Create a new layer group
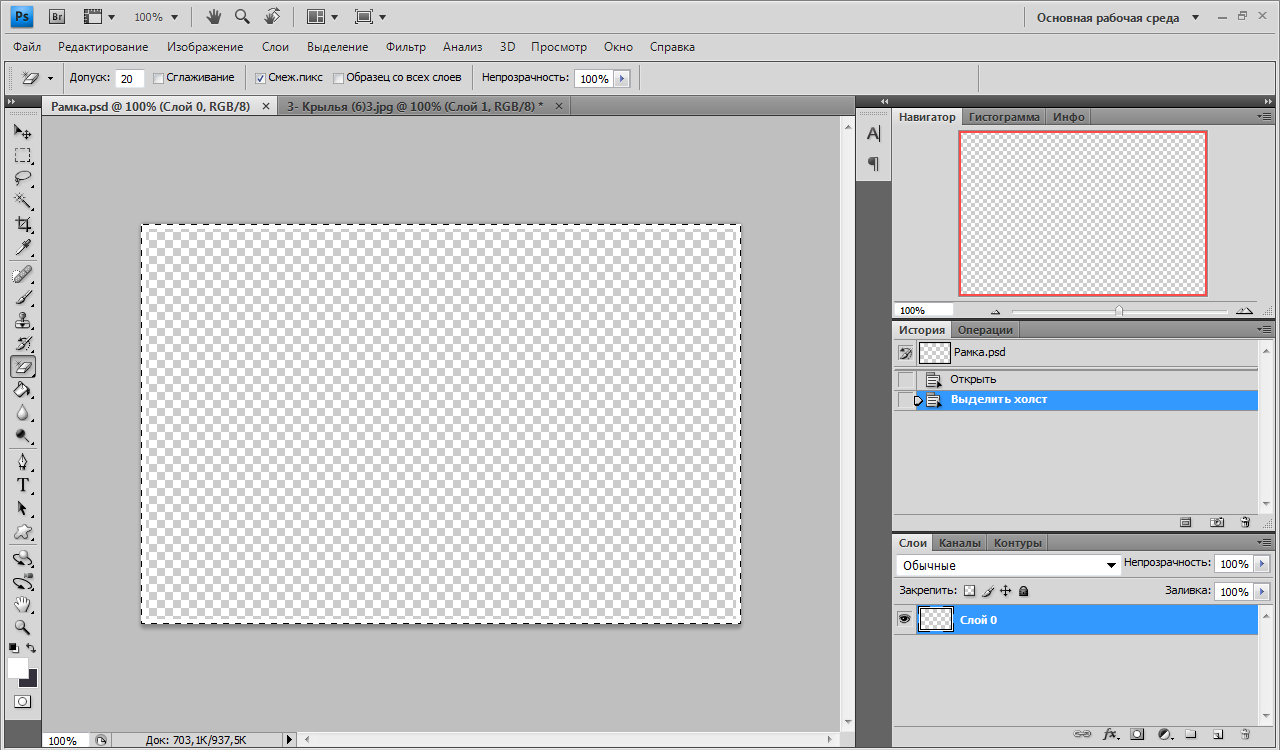Viewport: 1280px width, 750px height. pos(1192,734)
